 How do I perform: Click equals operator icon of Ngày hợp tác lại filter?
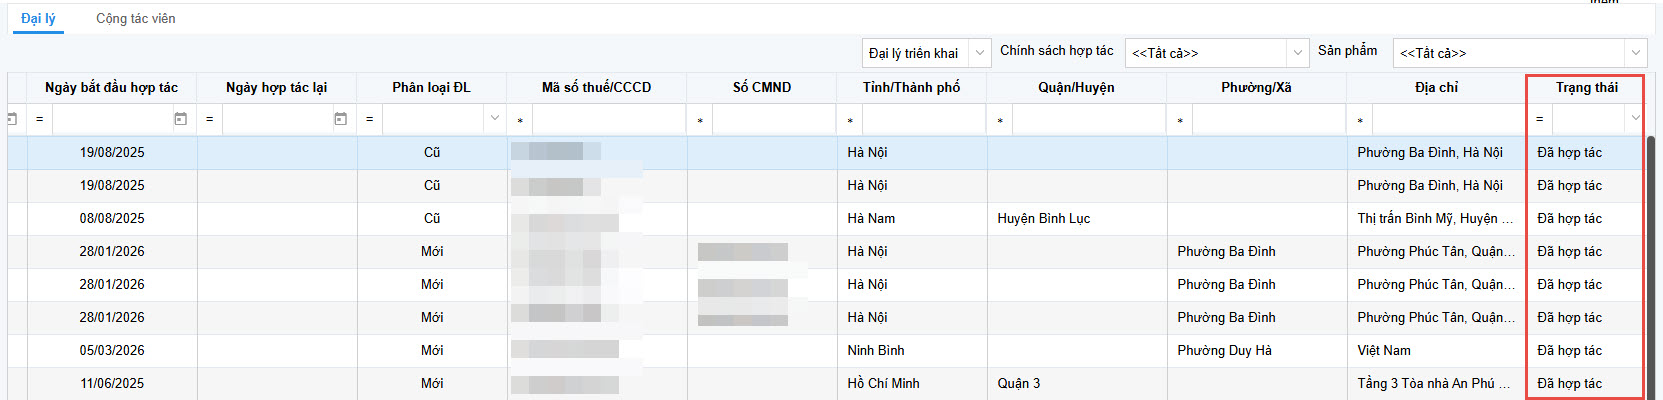pyautogui.click(x=210, y=119)
